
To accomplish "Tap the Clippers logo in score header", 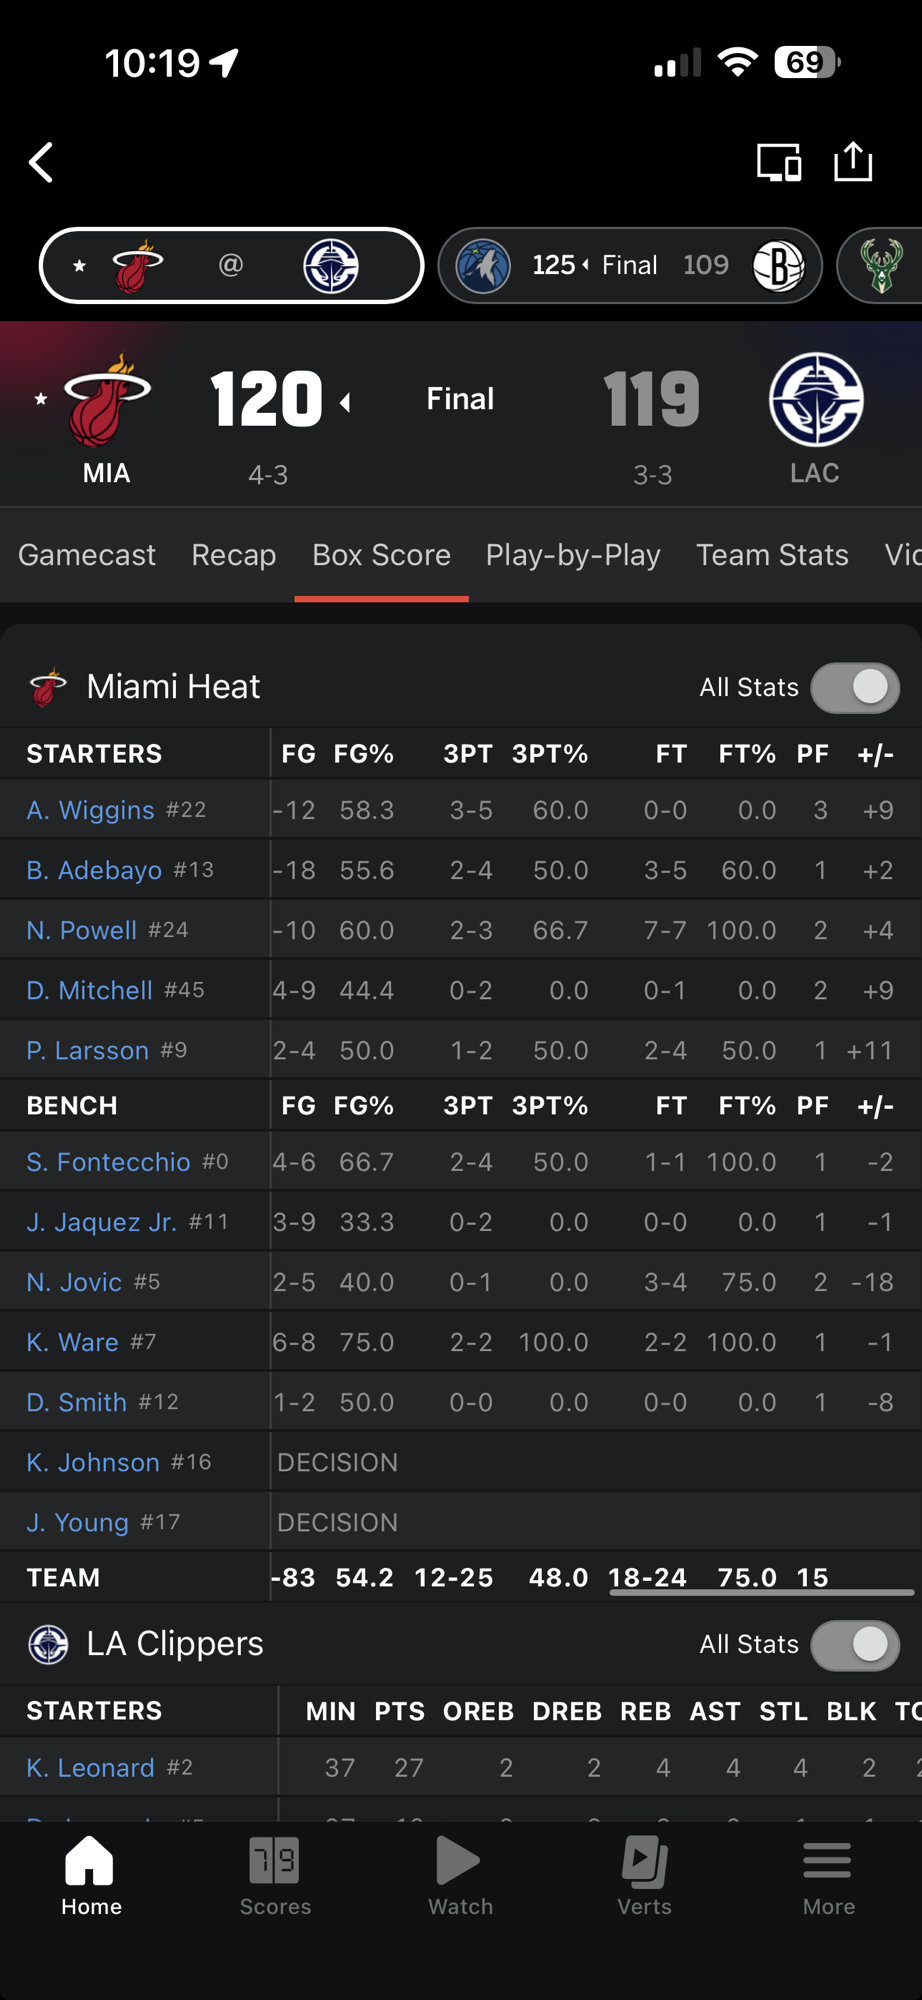I will point(815,400).
